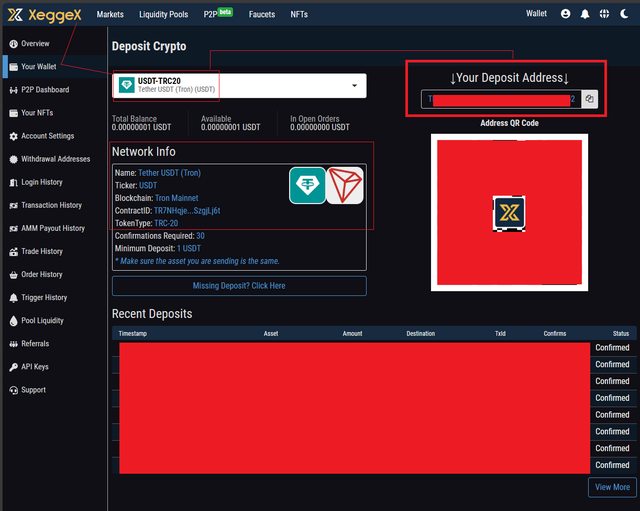The image size is (640, 511).
Task: Click the View More button
Action: click(612, 487)
